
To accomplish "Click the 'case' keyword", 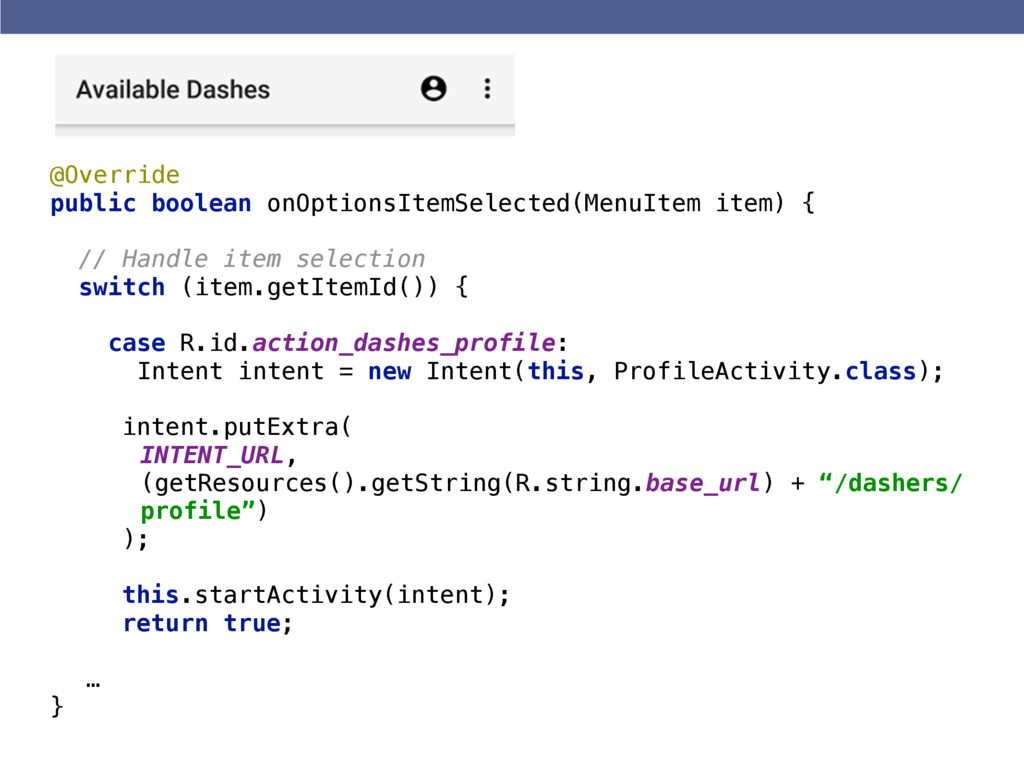I will [x=137, y=343].
